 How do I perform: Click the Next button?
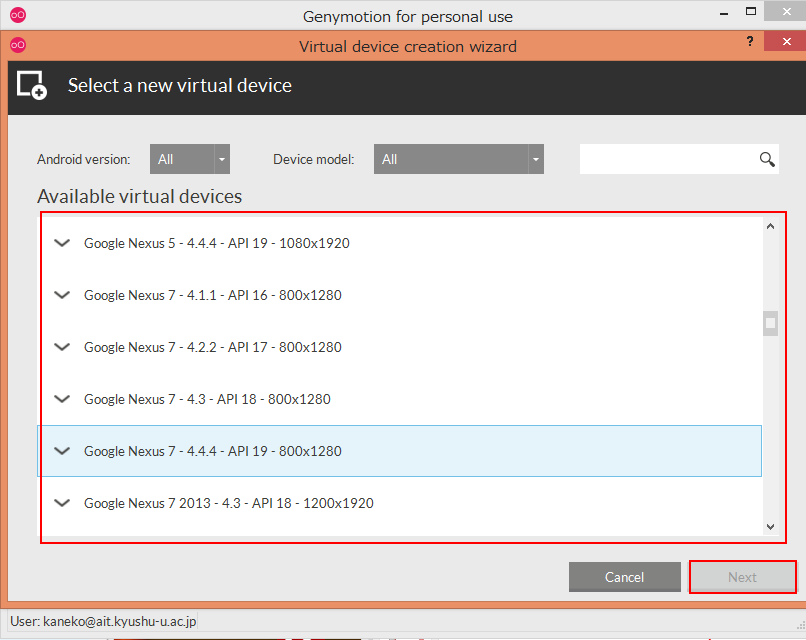[x=742, y=577]
